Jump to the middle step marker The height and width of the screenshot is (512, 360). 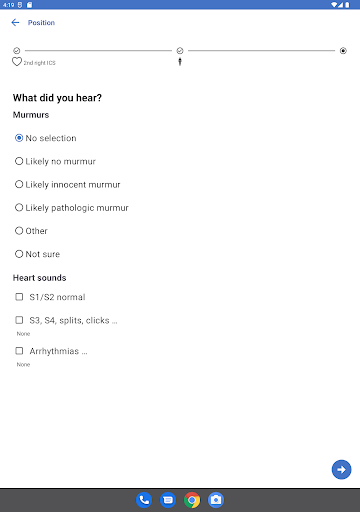point(180,51)
